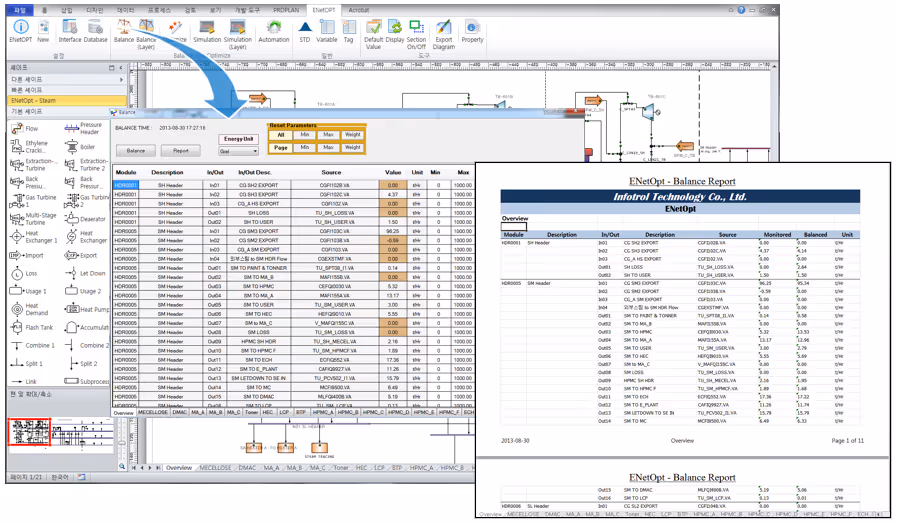Click the STD icon in ribbon
This screenshot has width=897, height=523.
305,31
